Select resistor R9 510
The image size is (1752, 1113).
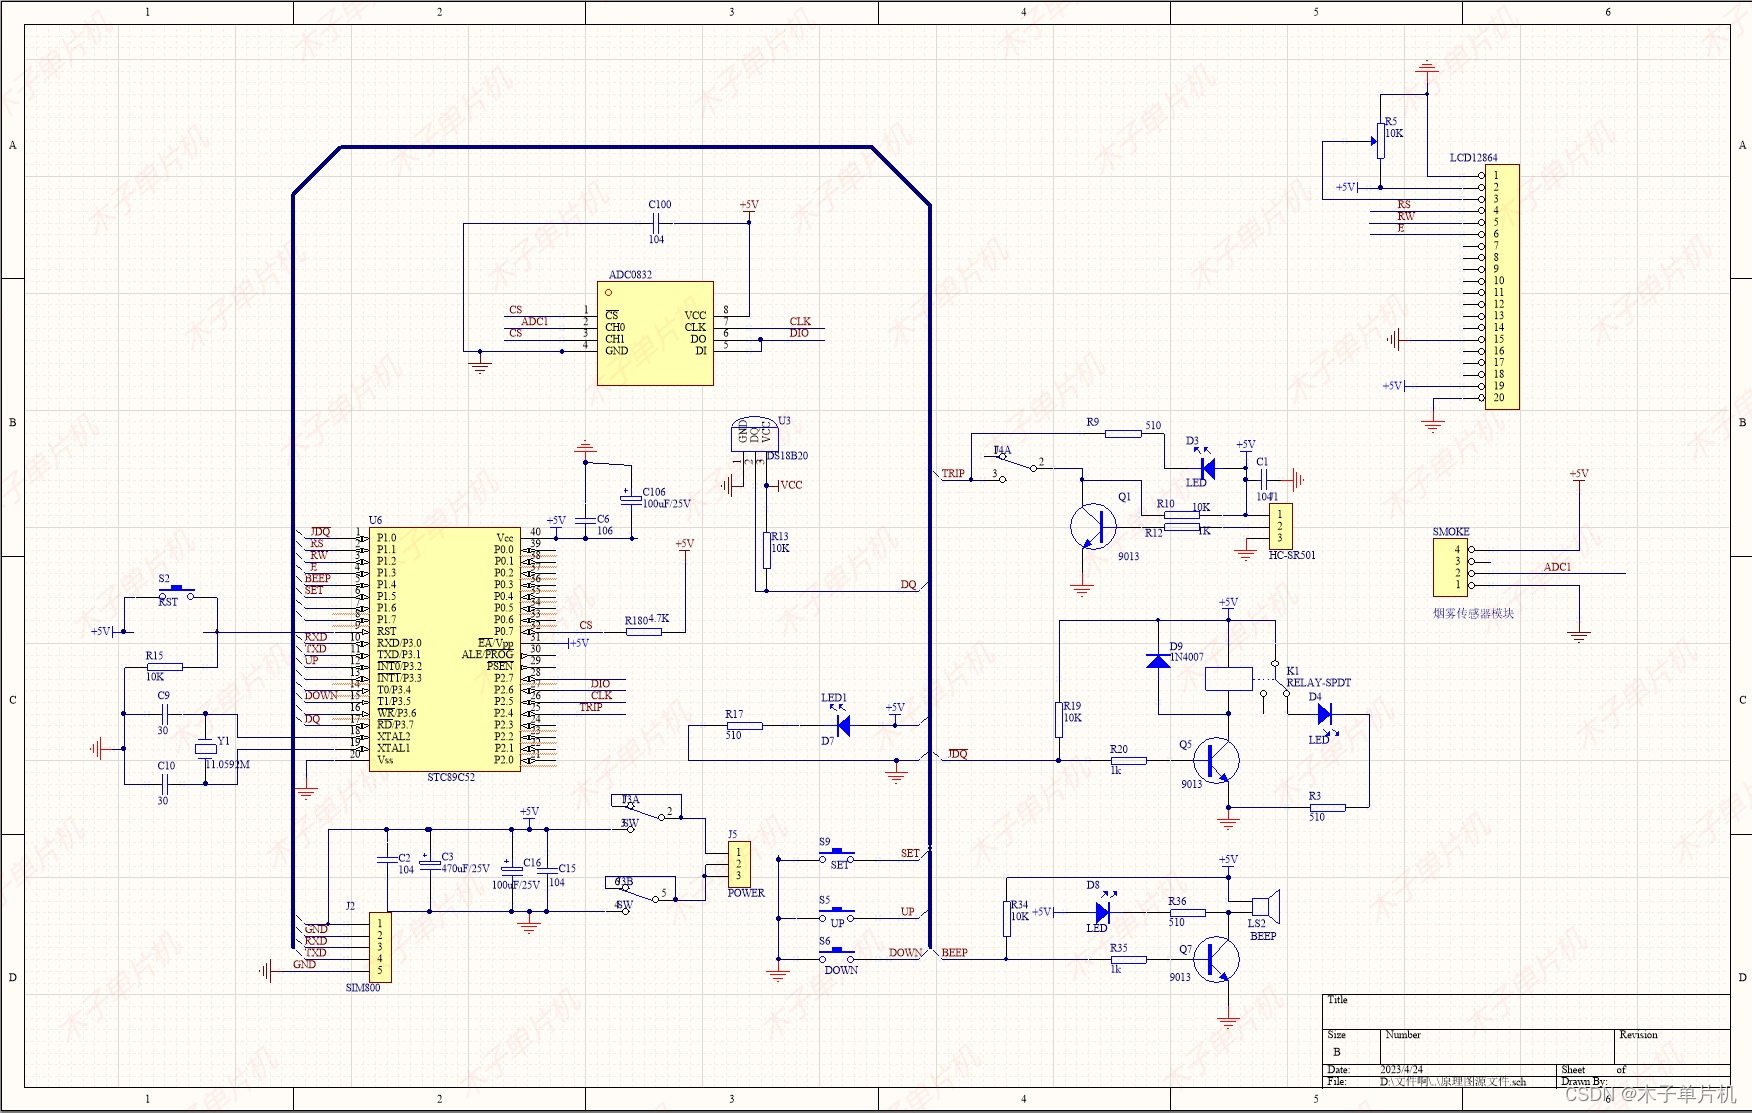[x=1122, y=433]
